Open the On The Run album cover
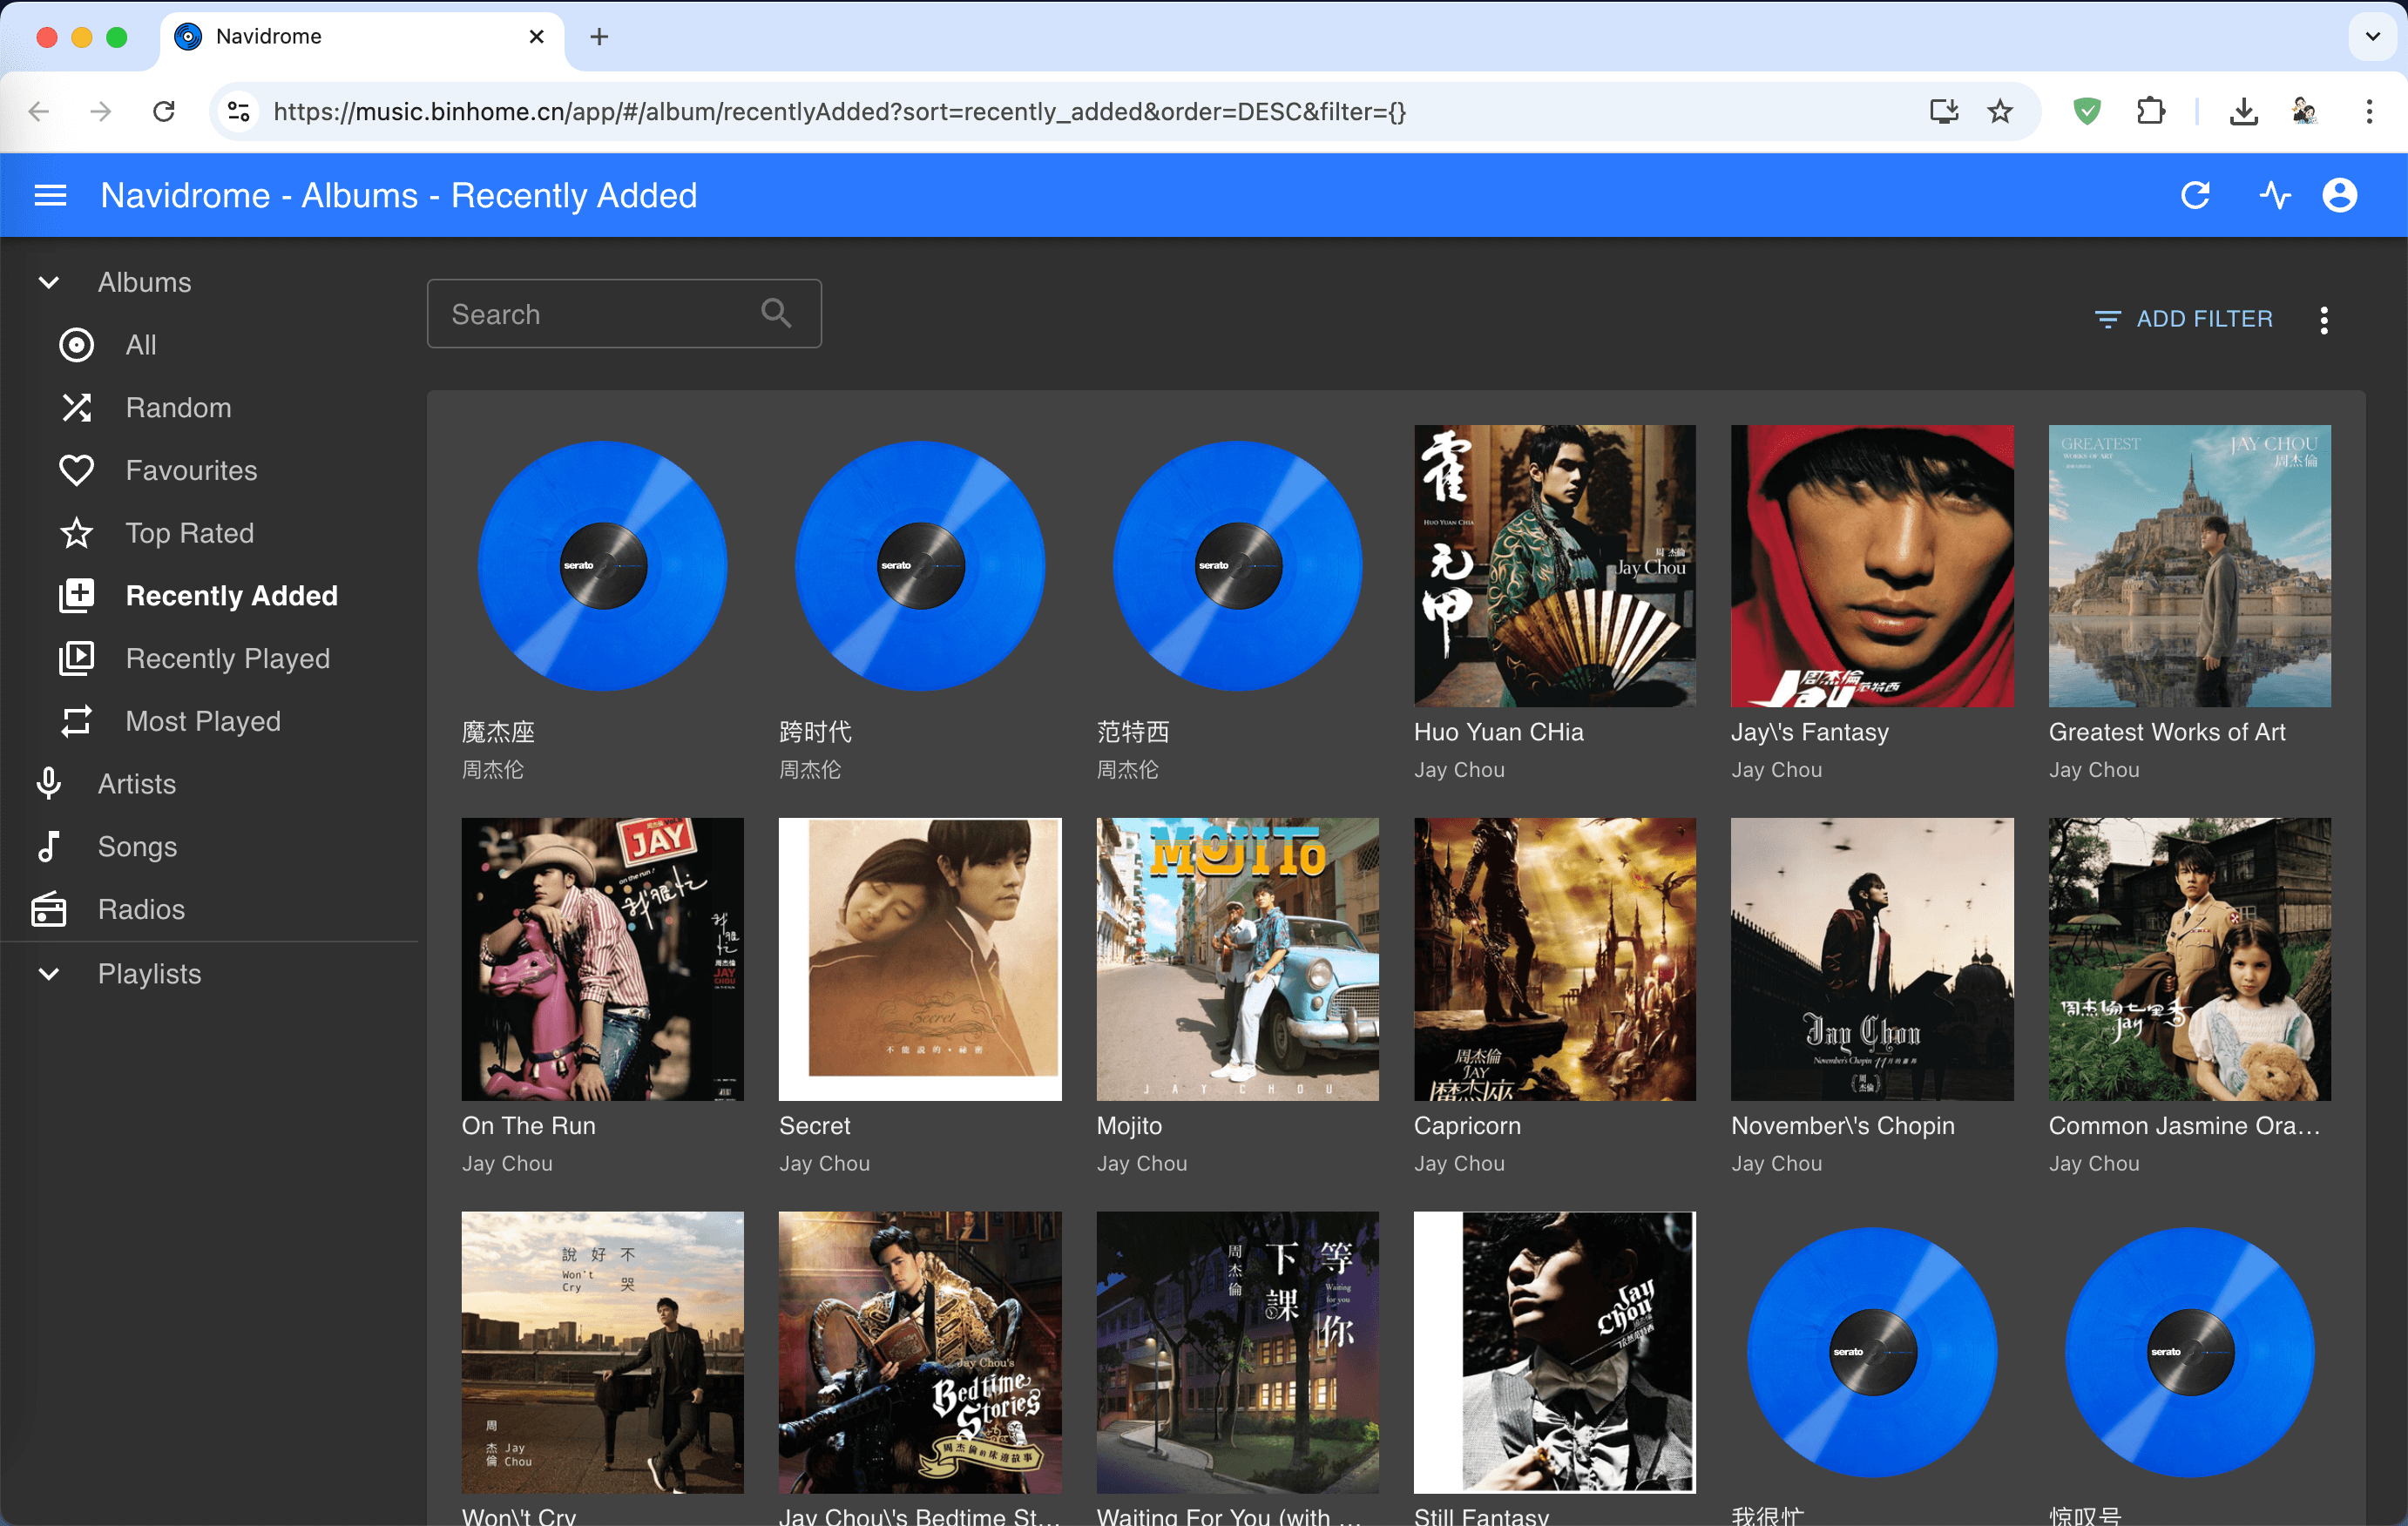This screenshot has height=1526, width=2408. click(602, 959)
